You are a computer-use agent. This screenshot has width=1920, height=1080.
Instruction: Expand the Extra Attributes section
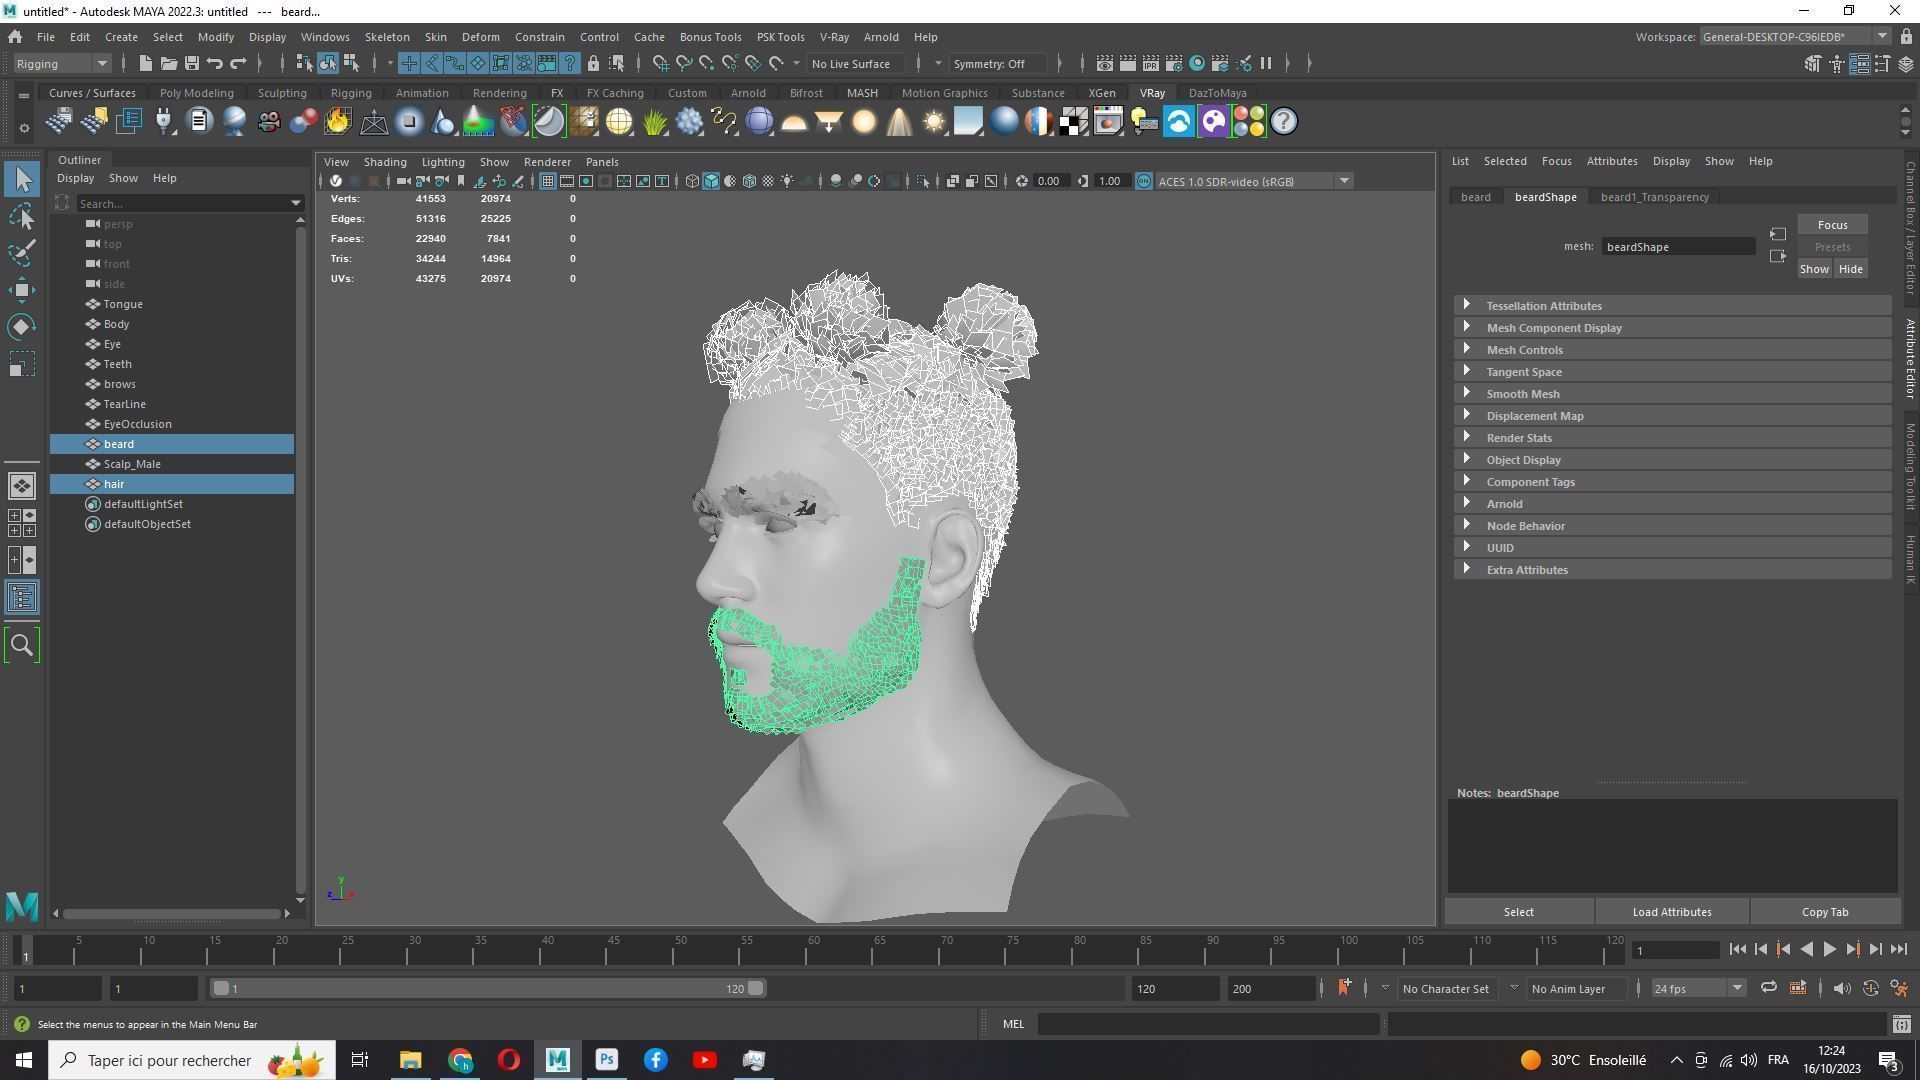pyautogui.click(x=1672, y=570)
